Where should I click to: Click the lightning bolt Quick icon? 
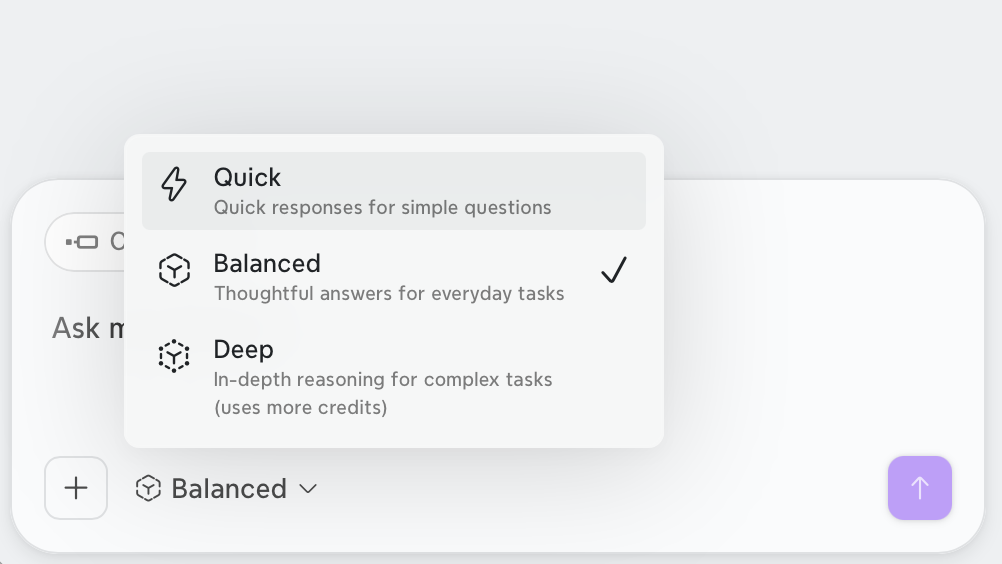(x=174, y=184)
